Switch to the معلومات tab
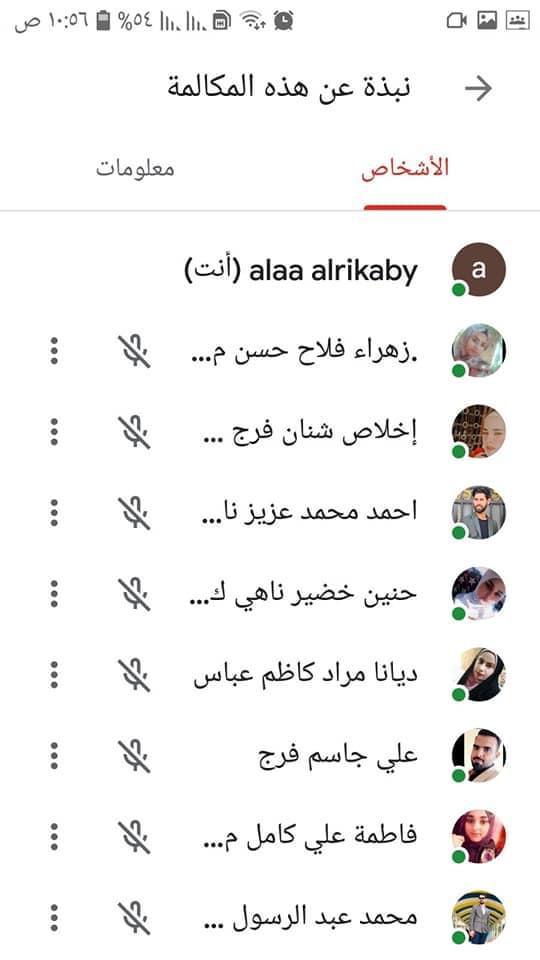This screenshot has height=960, width=540. [x=135, y=168]
